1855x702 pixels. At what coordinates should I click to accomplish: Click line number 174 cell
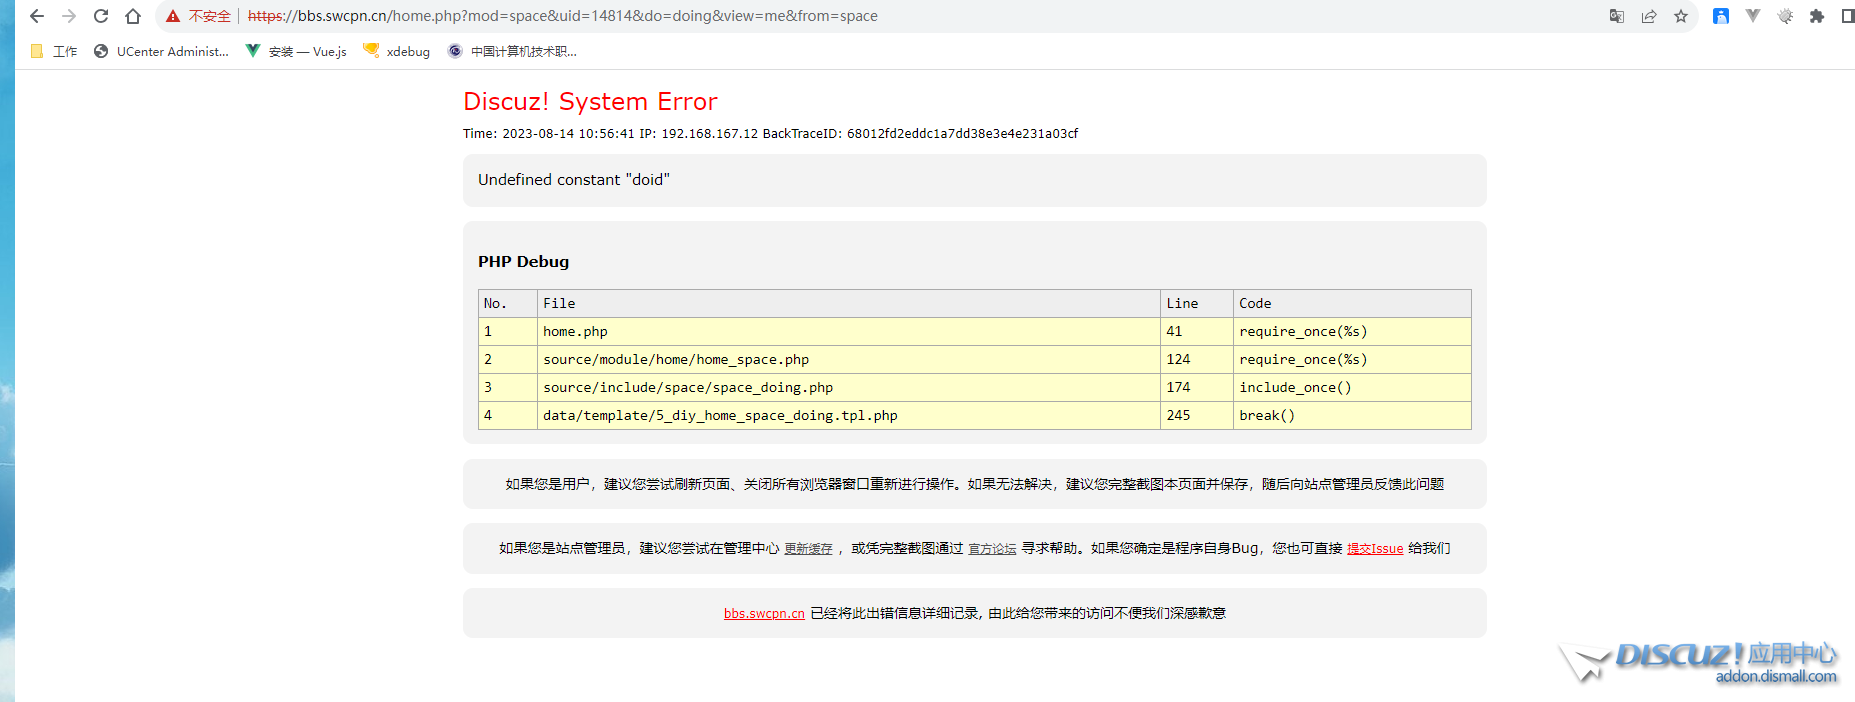tap(1197, 387)
